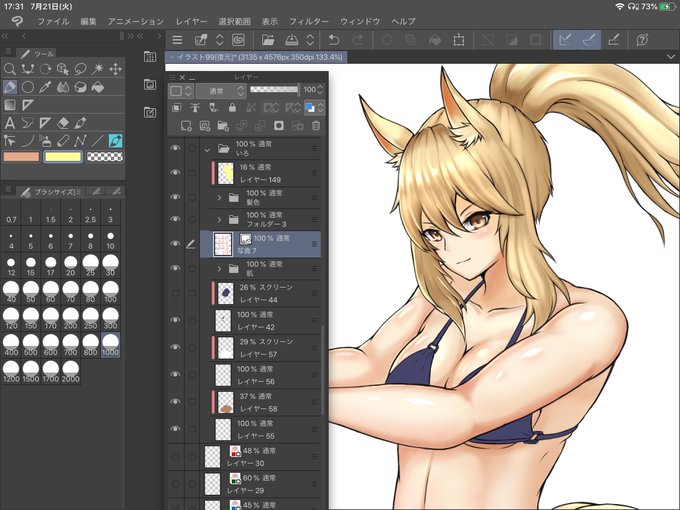
Task: Open the hamburger command bar menu
Action: click(x=177, y=40)
